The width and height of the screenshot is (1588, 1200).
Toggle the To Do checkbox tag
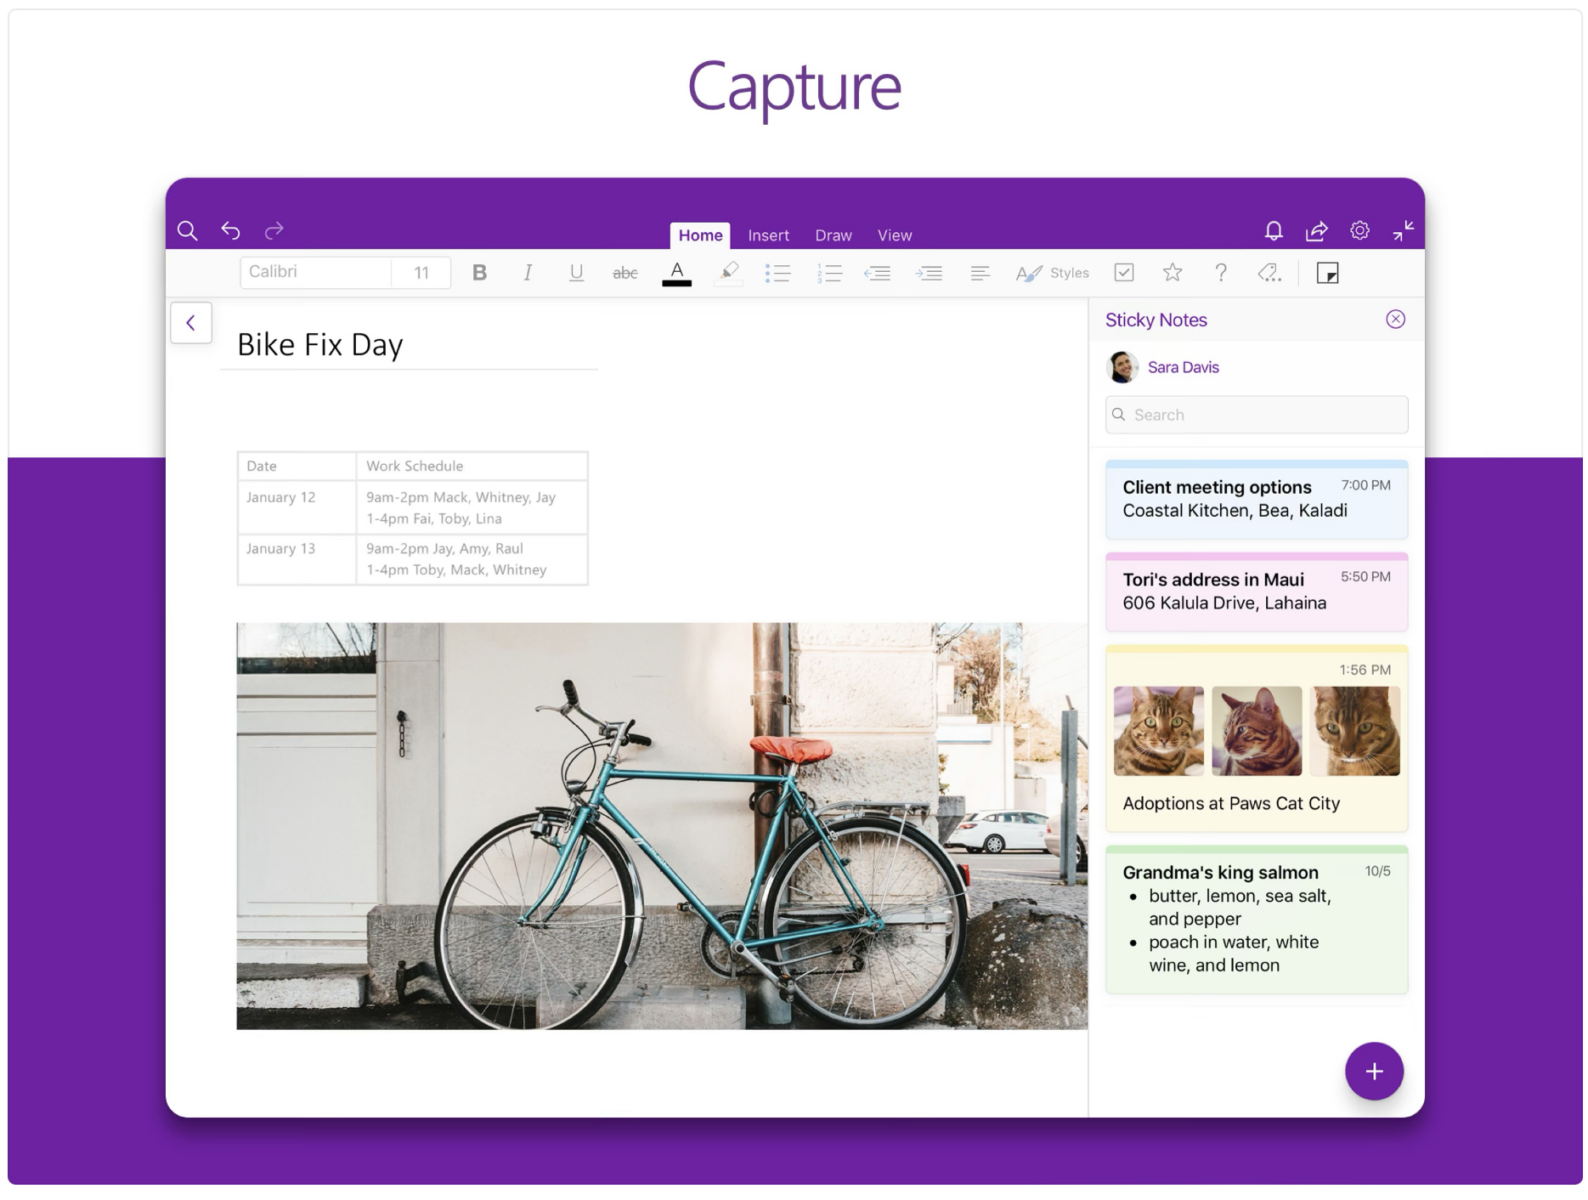1124,272
